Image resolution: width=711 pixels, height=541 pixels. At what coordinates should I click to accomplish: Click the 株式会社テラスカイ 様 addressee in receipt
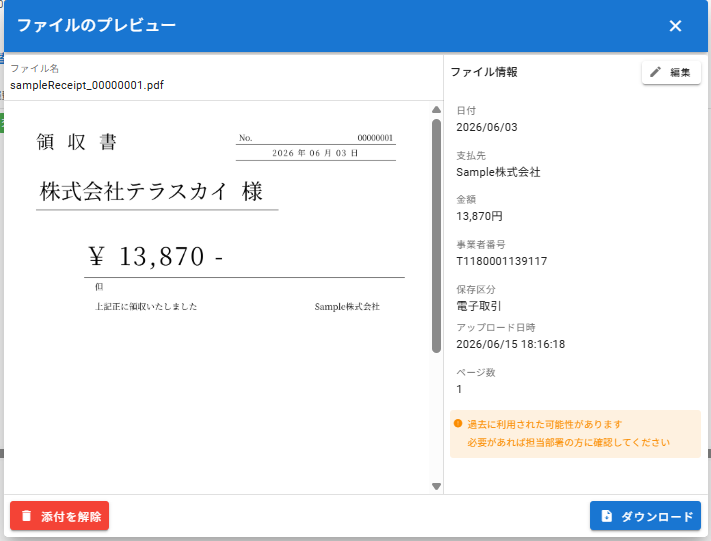tap(151, 191)
